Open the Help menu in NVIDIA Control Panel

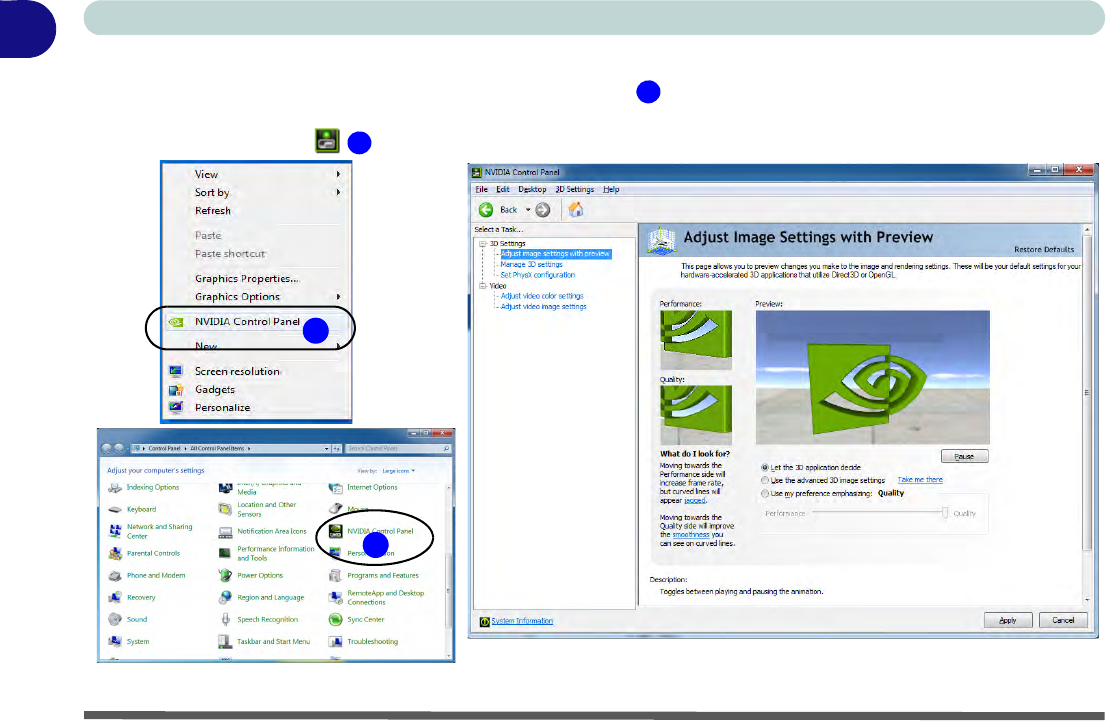coord(611,189)
